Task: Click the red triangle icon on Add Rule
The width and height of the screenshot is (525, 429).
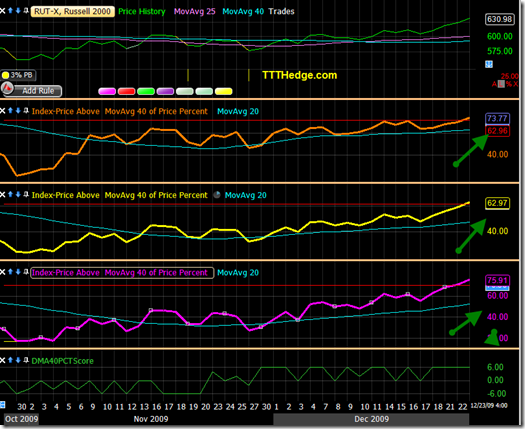Action: [7, 88]
